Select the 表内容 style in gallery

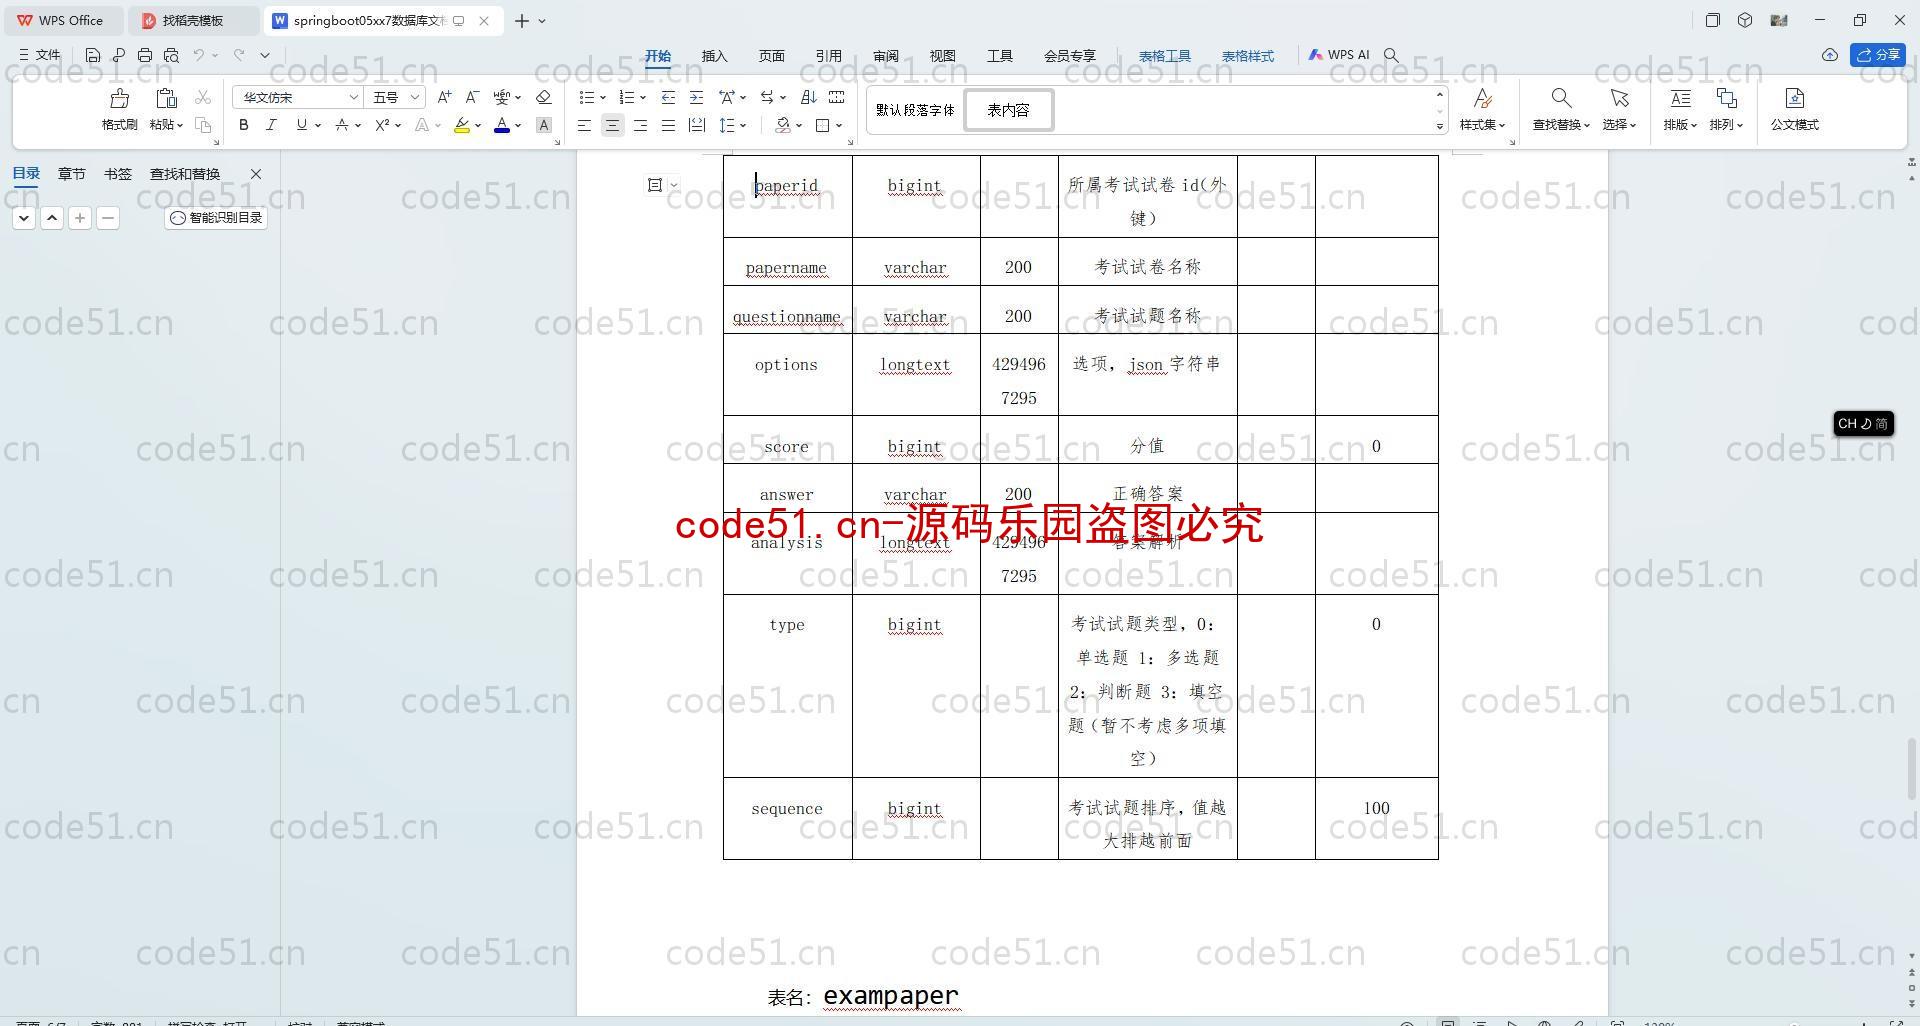pos(1008,110)
